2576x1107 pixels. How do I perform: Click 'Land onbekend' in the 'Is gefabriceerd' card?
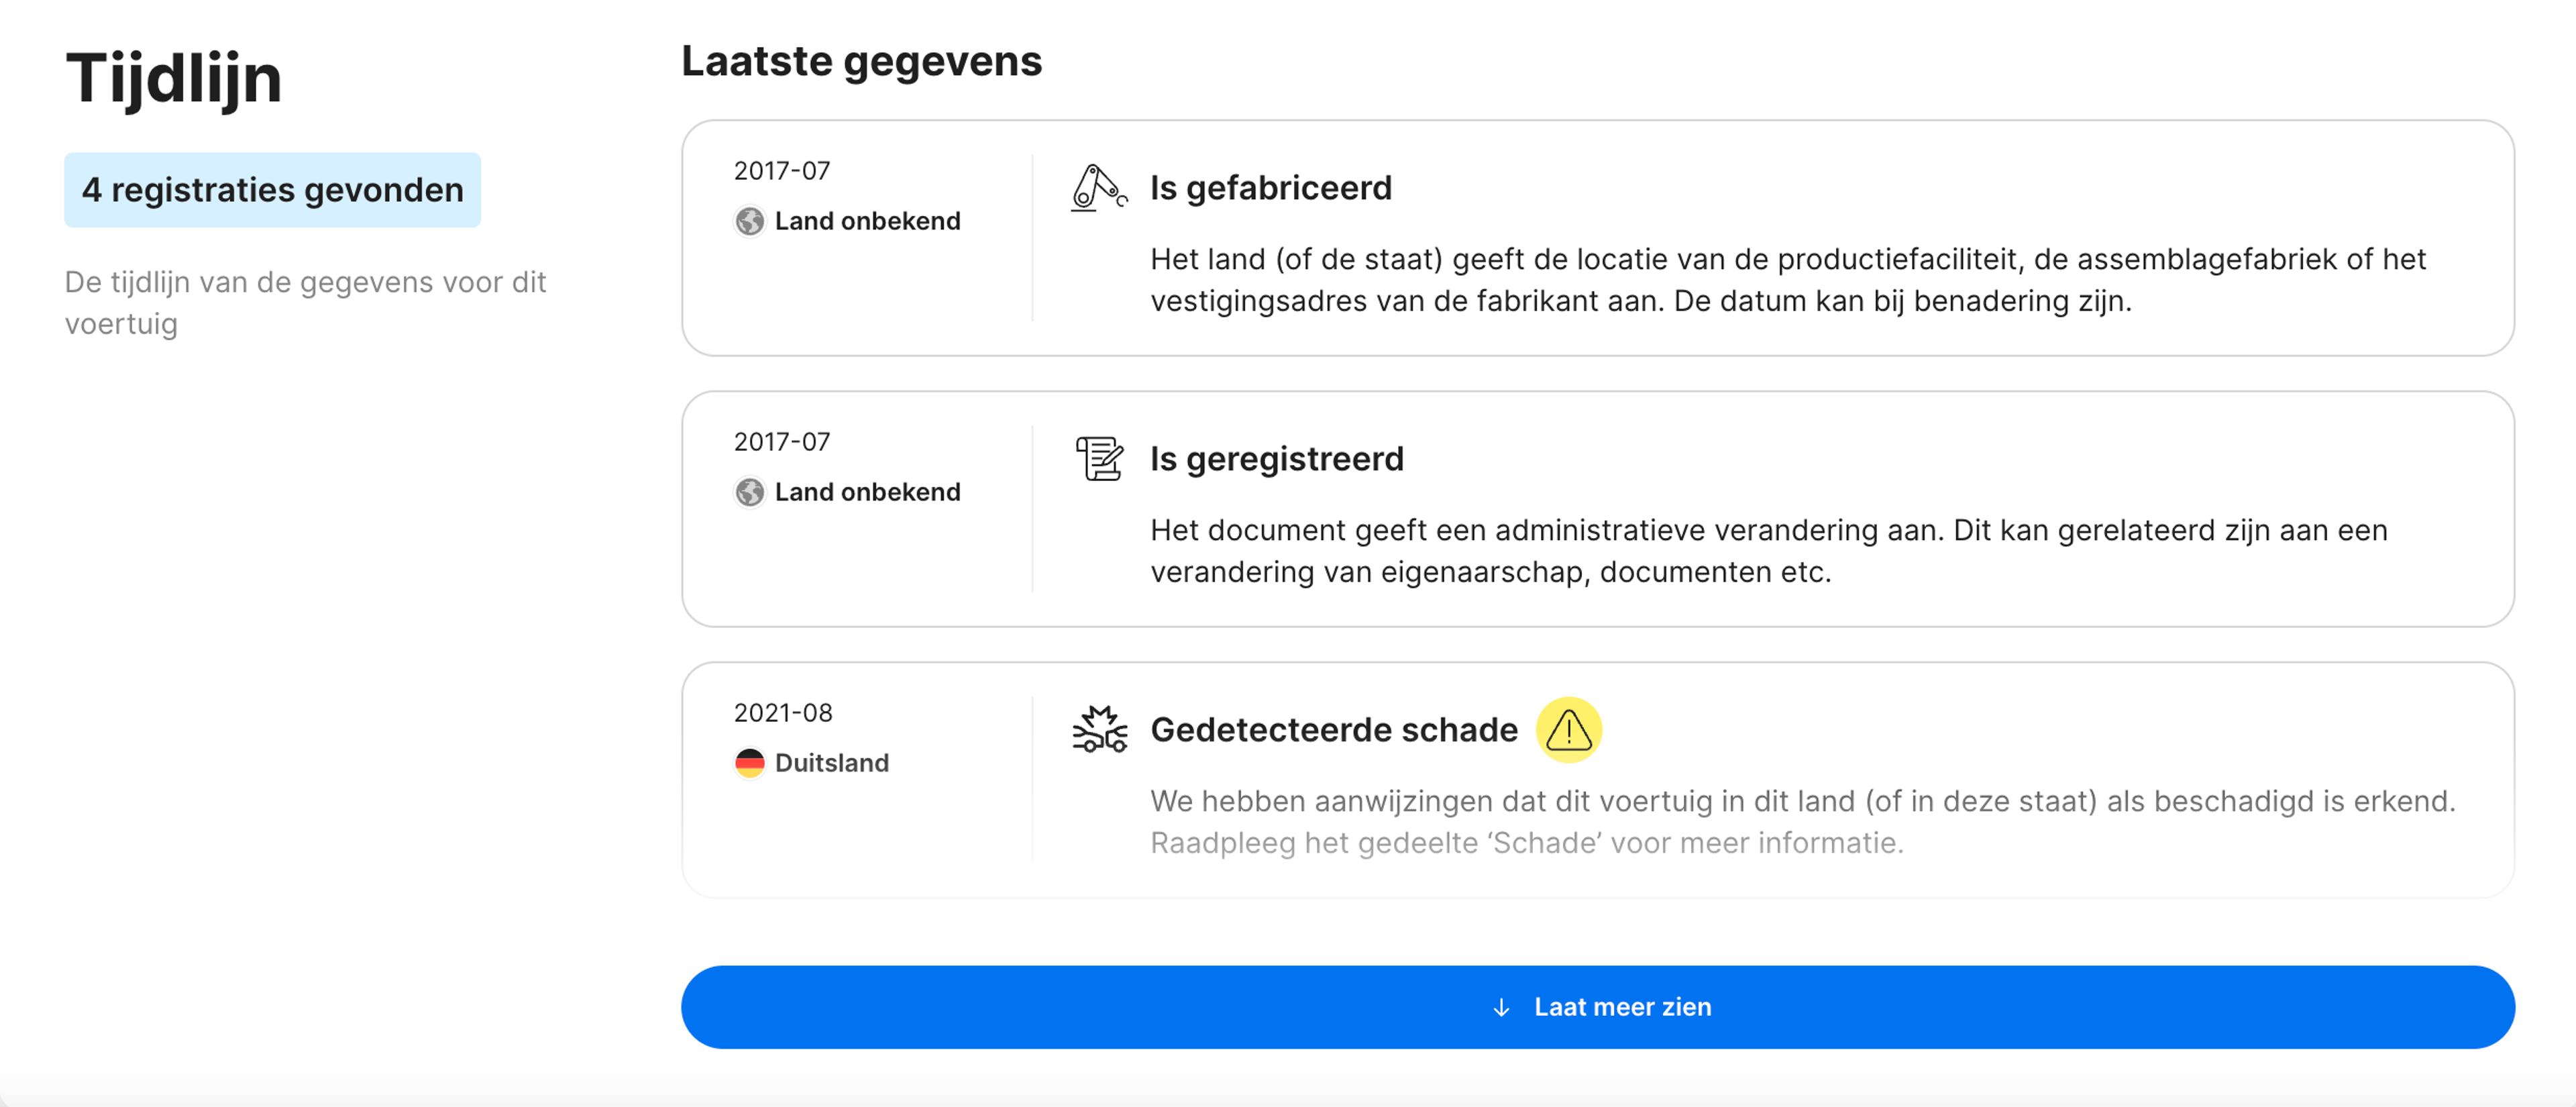click(867, 221)
